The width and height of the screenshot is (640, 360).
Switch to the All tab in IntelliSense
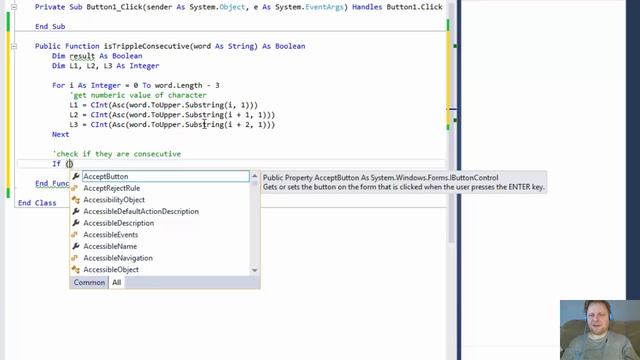click(117, 282)
